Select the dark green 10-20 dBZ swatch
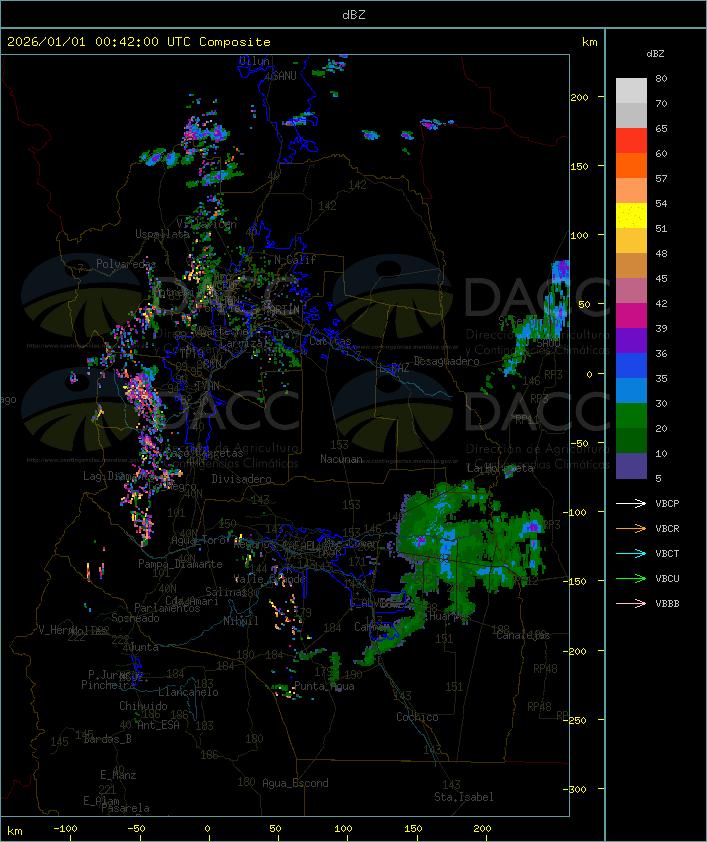 [631, 440]
